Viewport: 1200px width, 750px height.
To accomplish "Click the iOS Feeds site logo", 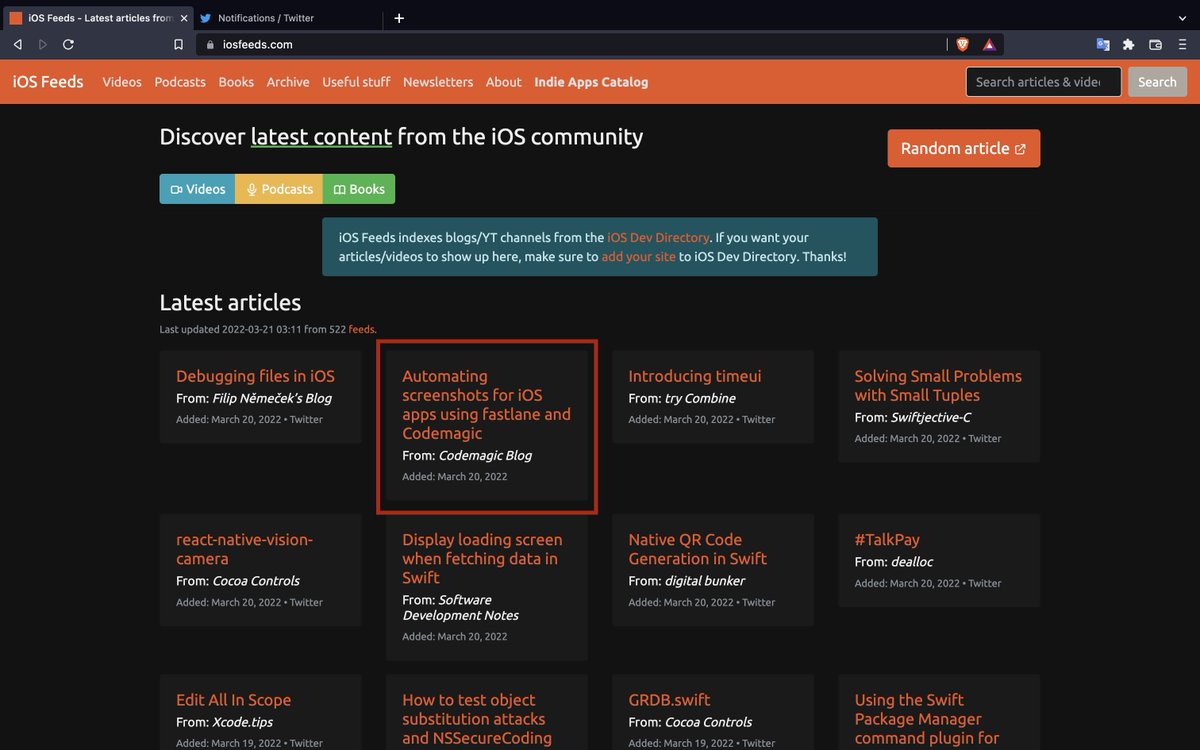I will [48, 82].
